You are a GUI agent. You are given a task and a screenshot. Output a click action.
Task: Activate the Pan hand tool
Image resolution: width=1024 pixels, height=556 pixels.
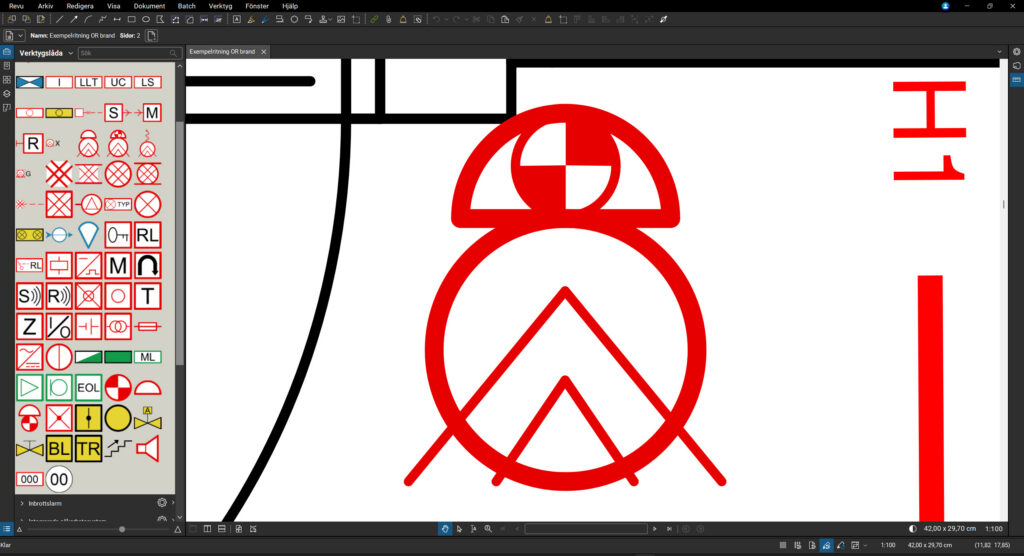pos(445,529)
